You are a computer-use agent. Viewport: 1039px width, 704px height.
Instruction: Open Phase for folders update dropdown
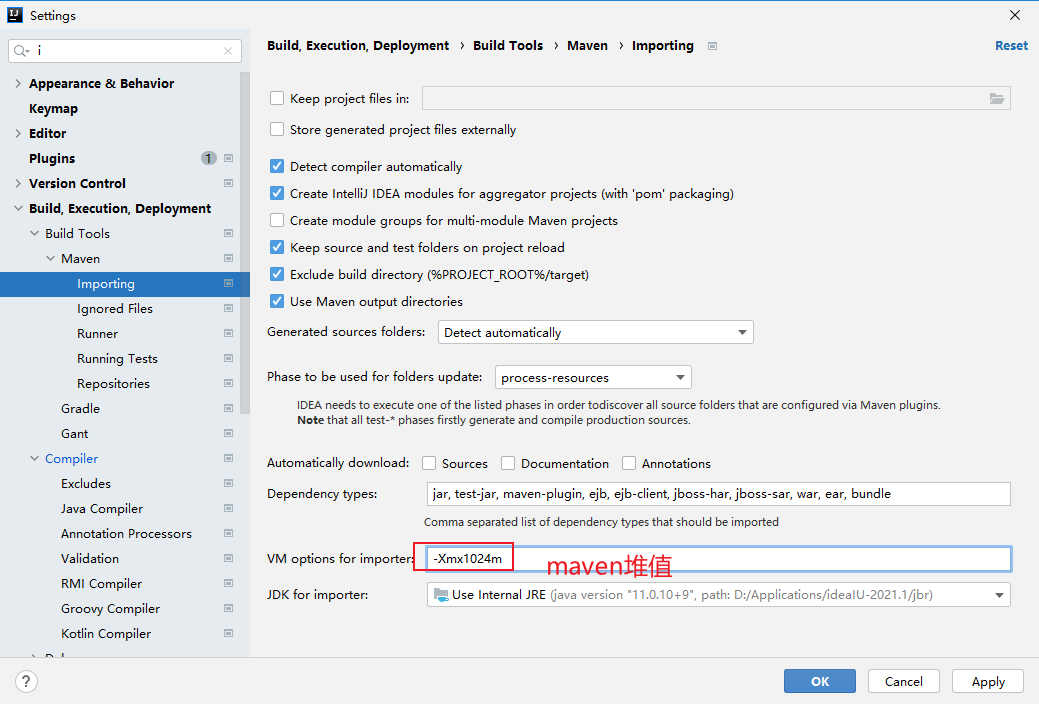593,377
